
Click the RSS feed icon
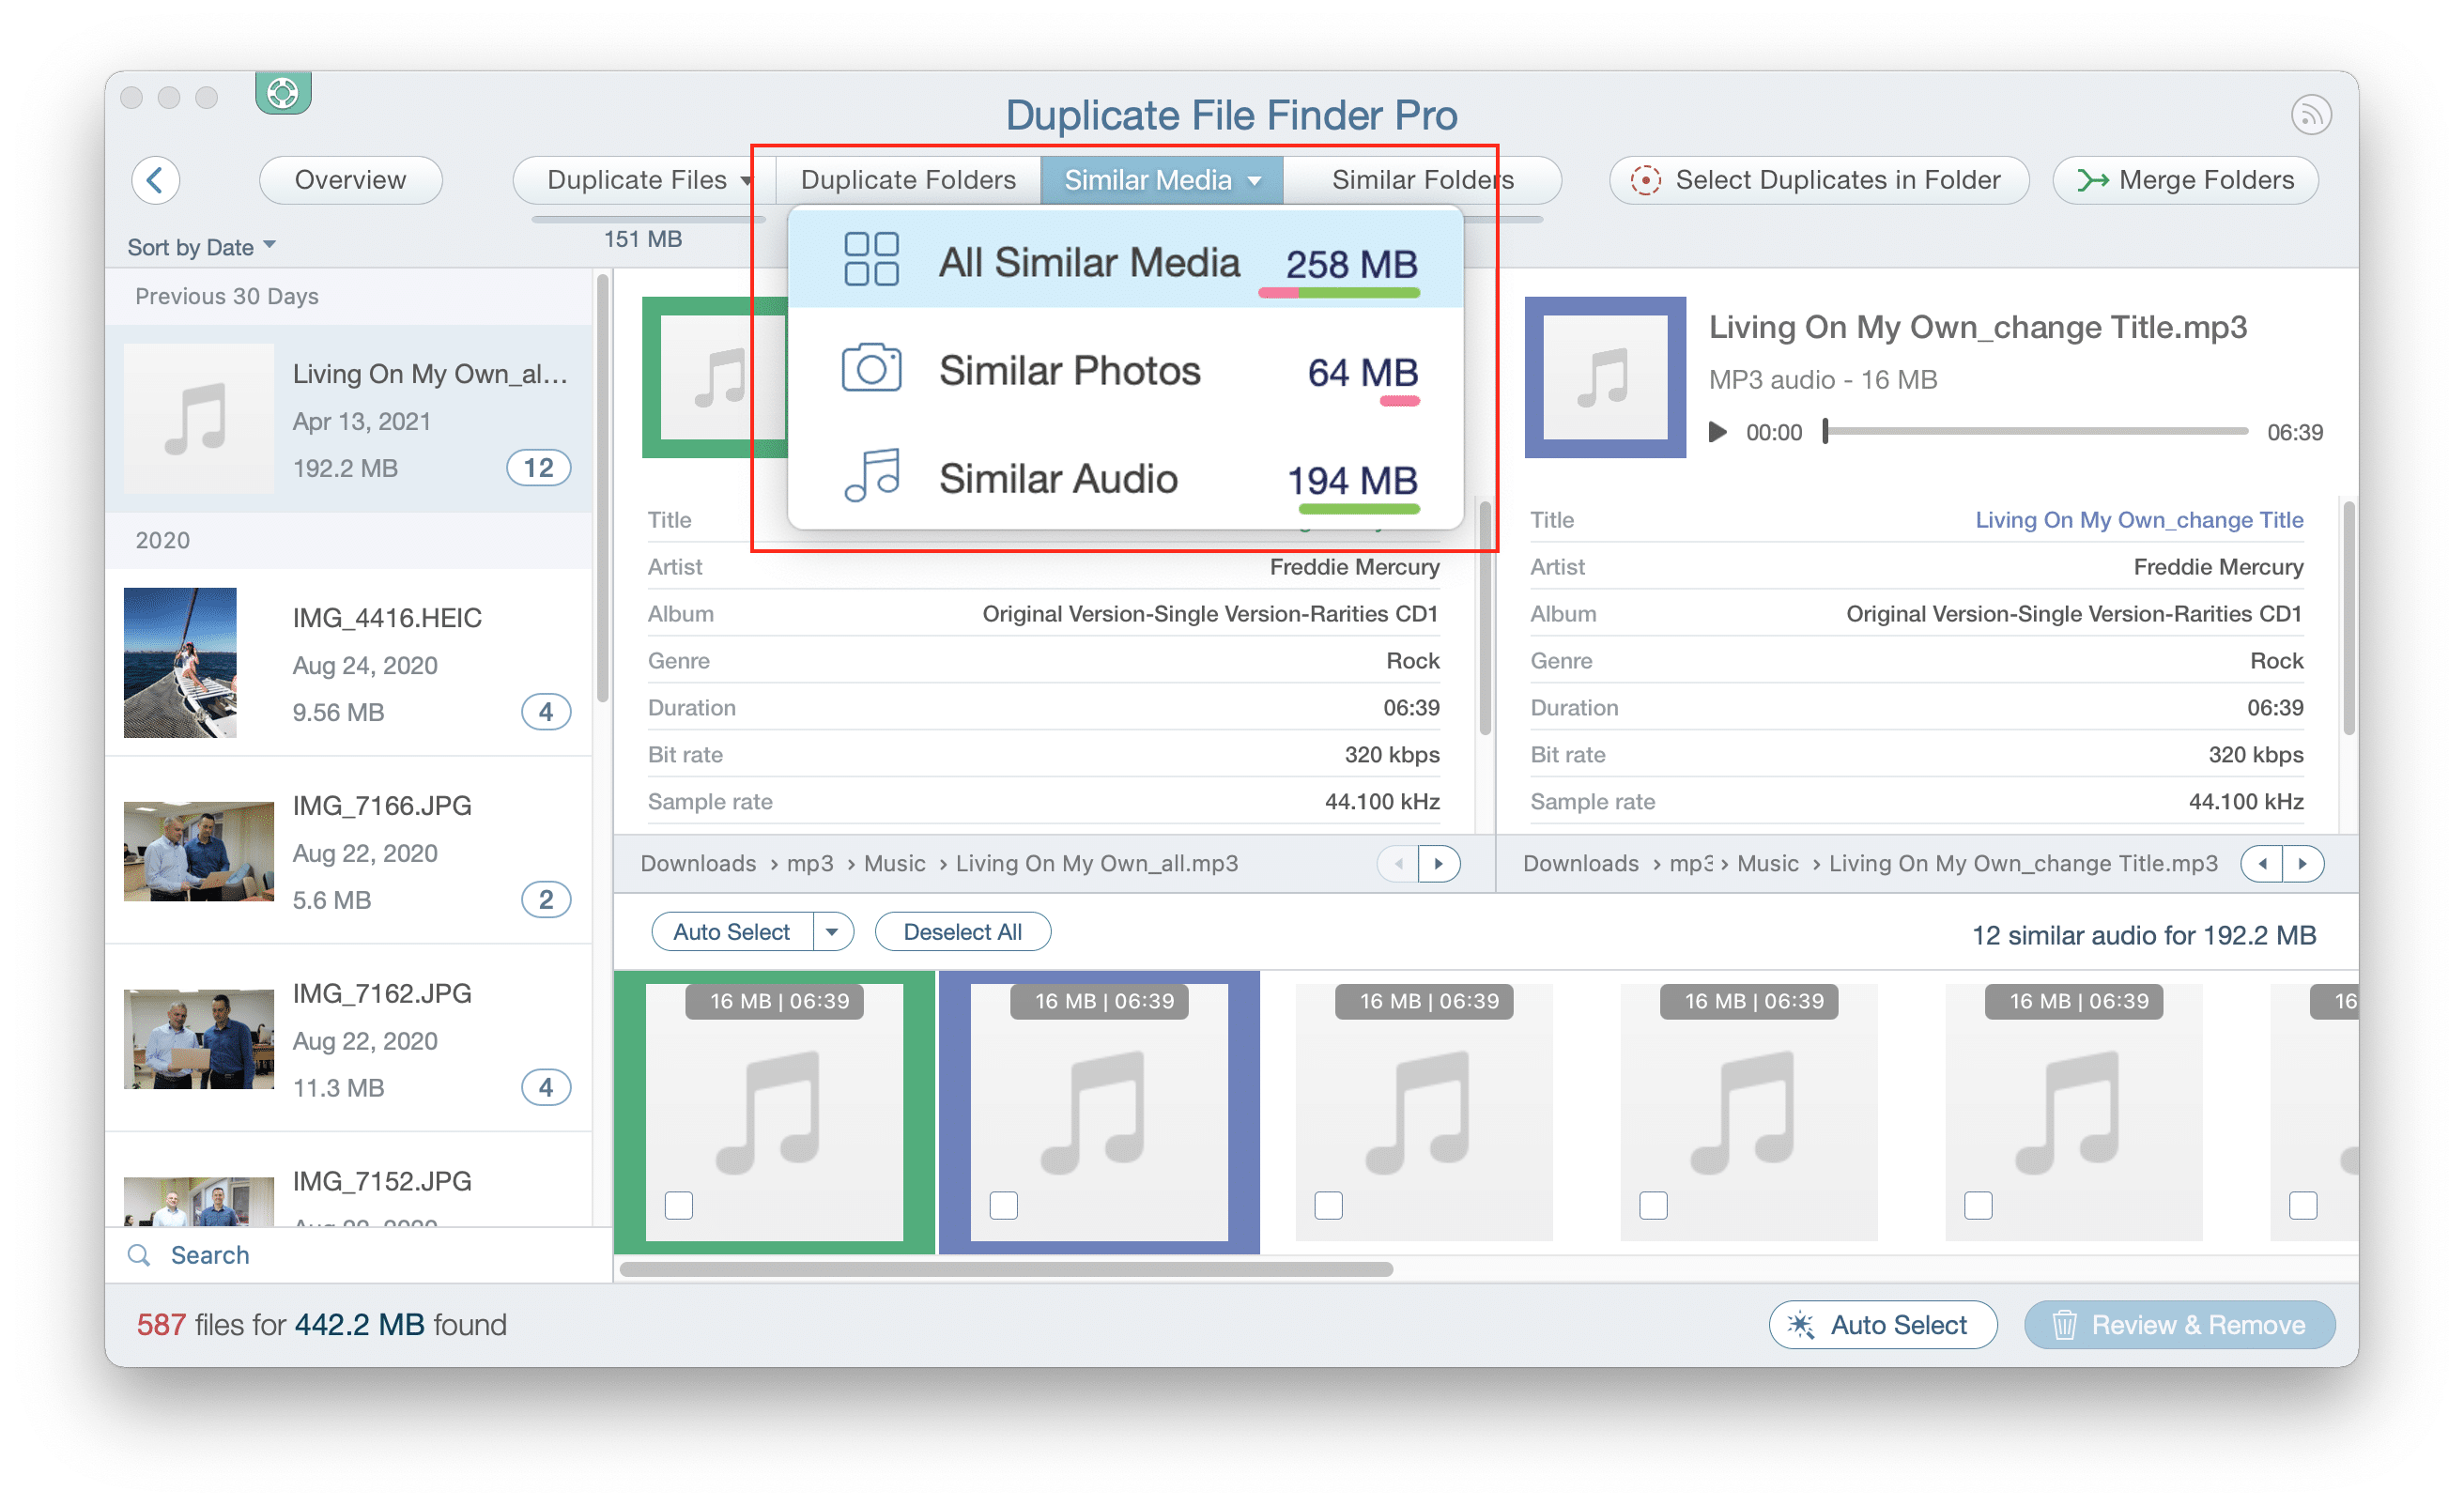coord(2311,115)
